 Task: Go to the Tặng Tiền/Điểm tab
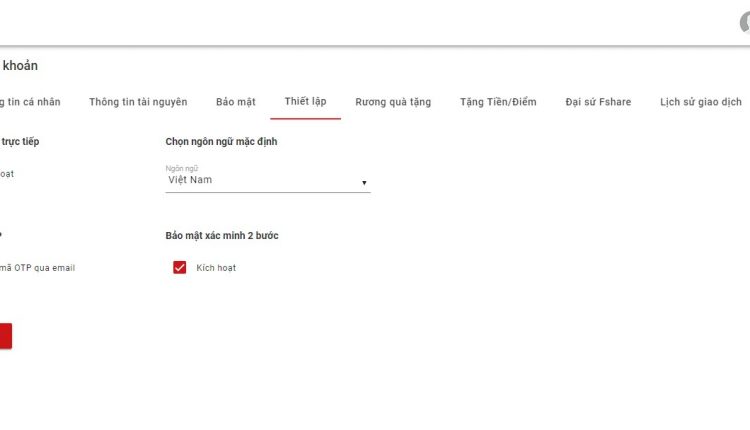pyautogui.click(x=498, y=102)
